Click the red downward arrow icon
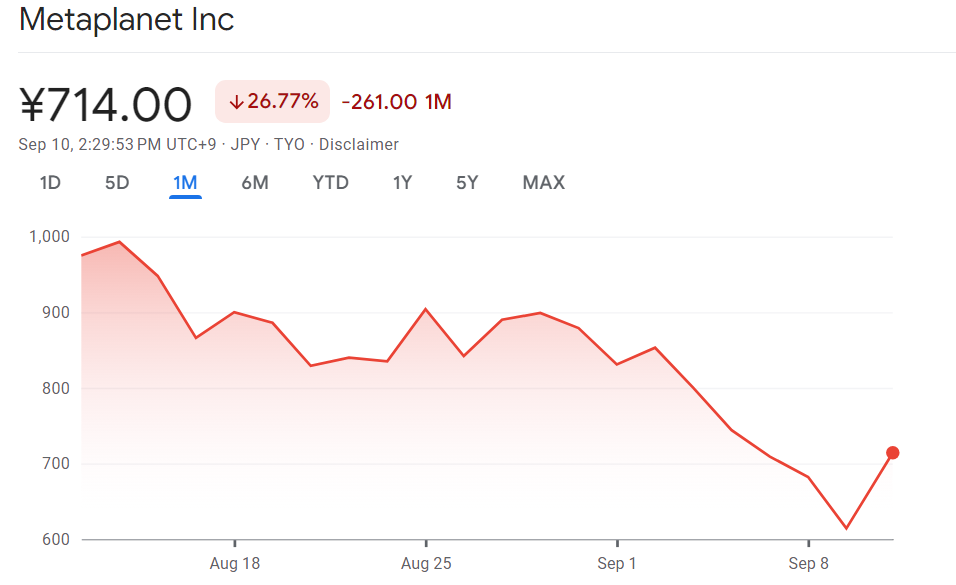This screenshot has width=956, height=585. click(236, 101)
